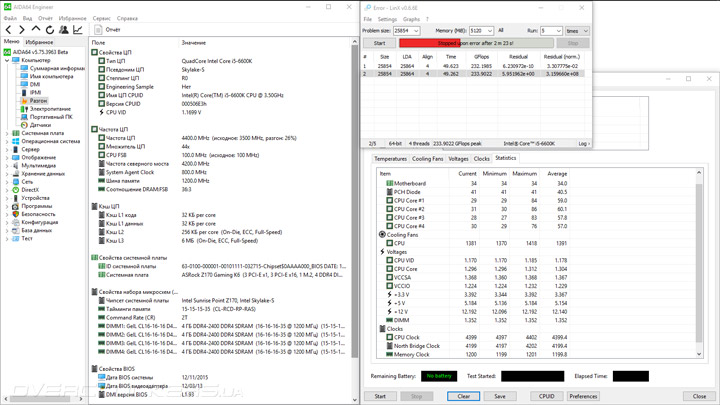Switch to the Cooling Fans tab

click(x=428, y=159)
